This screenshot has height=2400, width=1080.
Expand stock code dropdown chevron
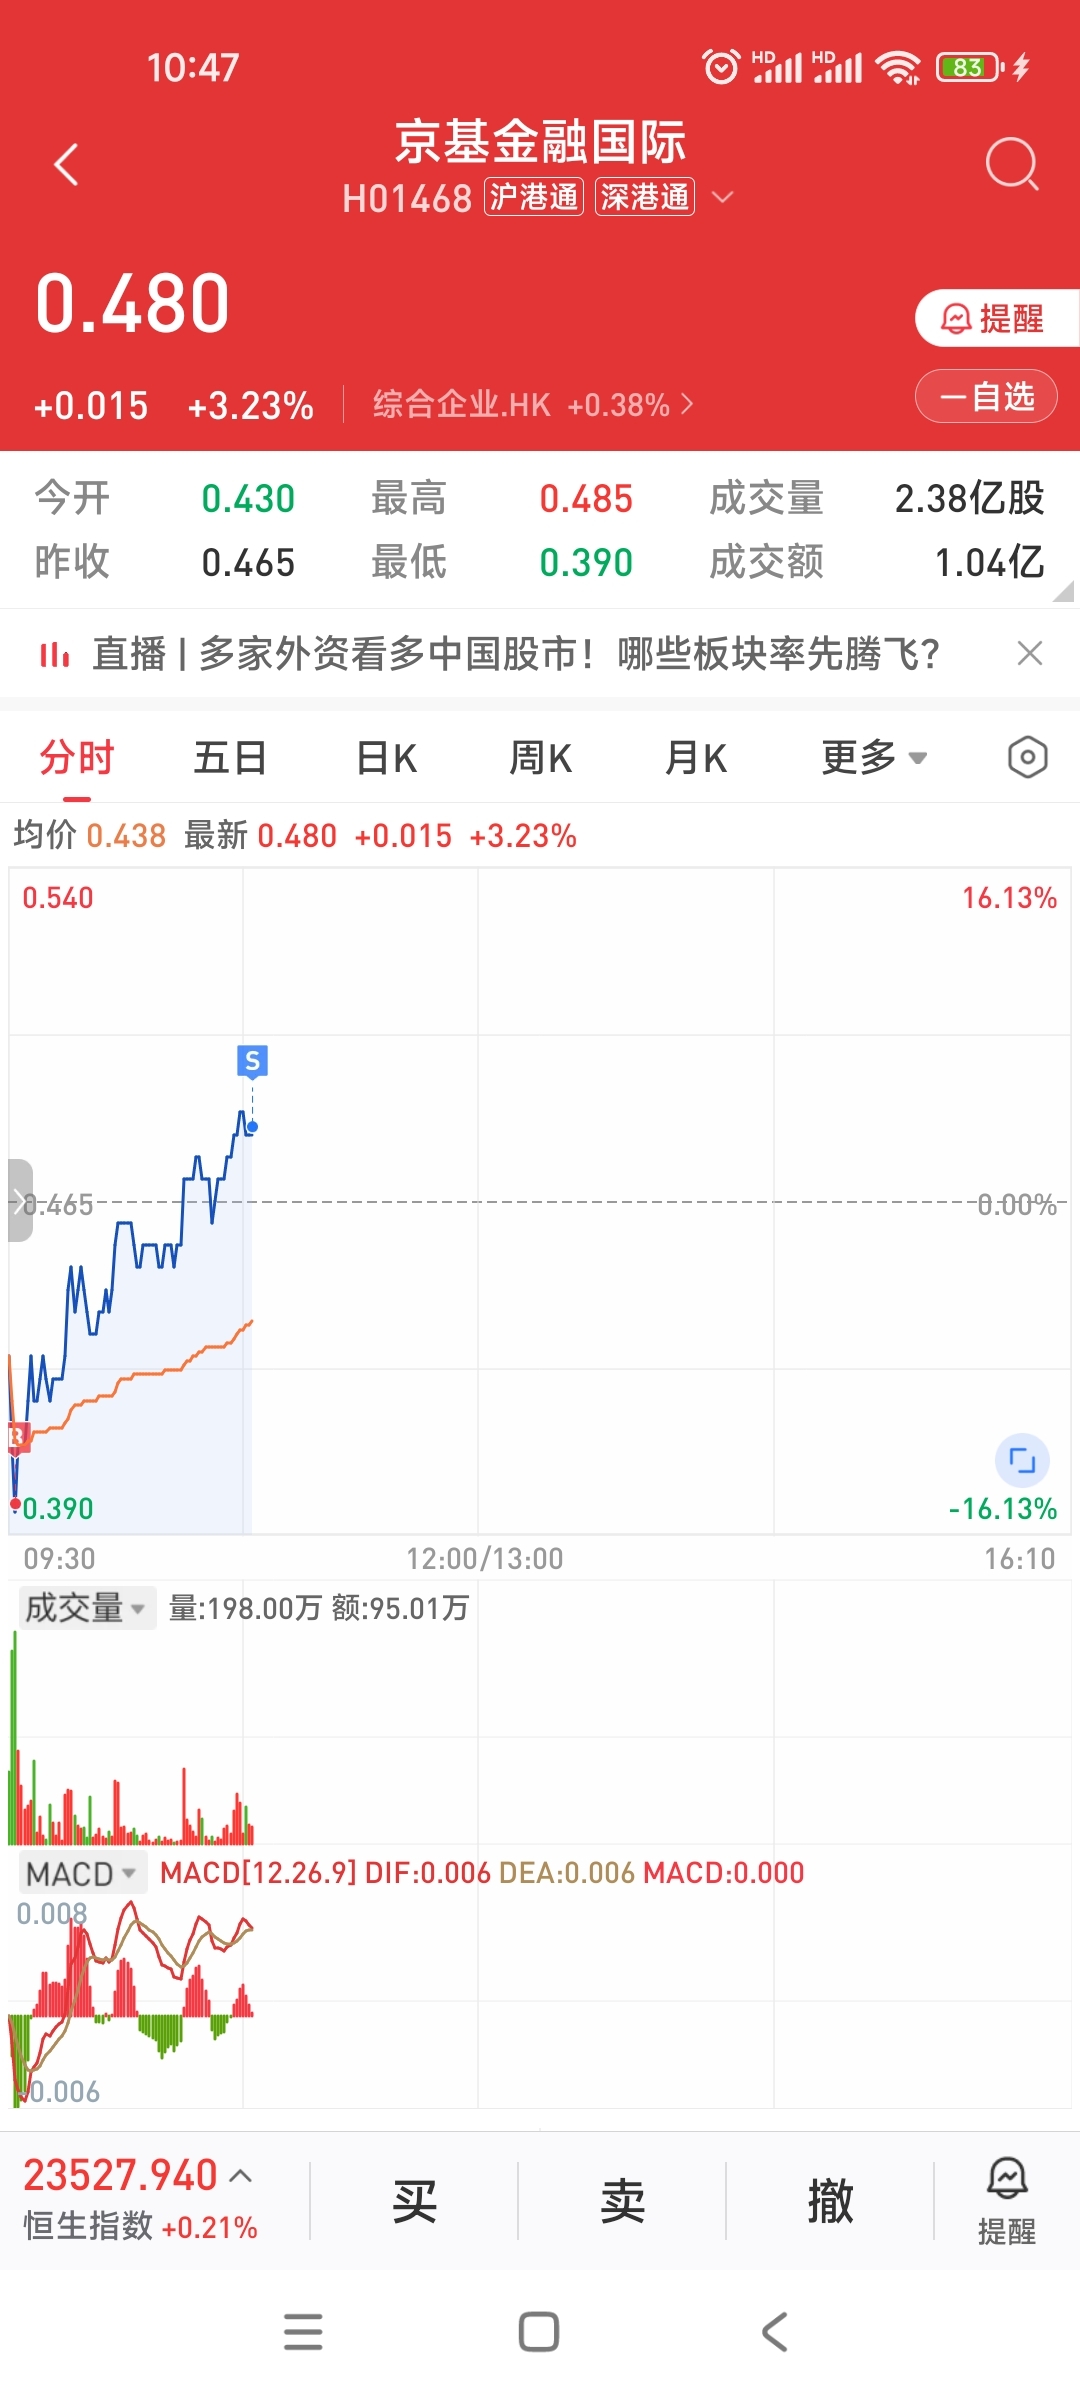pyautogui.click(x=722, y=197)
